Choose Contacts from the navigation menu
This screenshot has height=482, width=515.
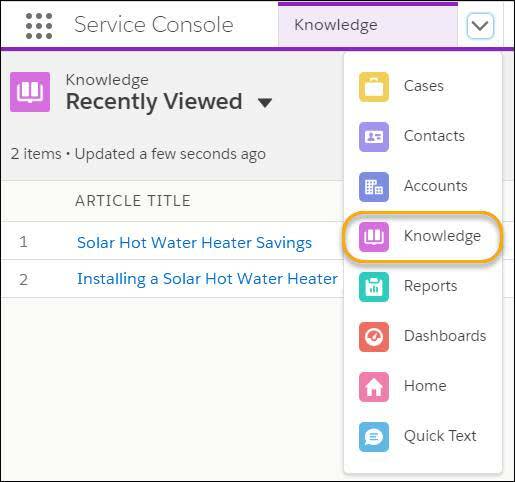tap(423, 137)
